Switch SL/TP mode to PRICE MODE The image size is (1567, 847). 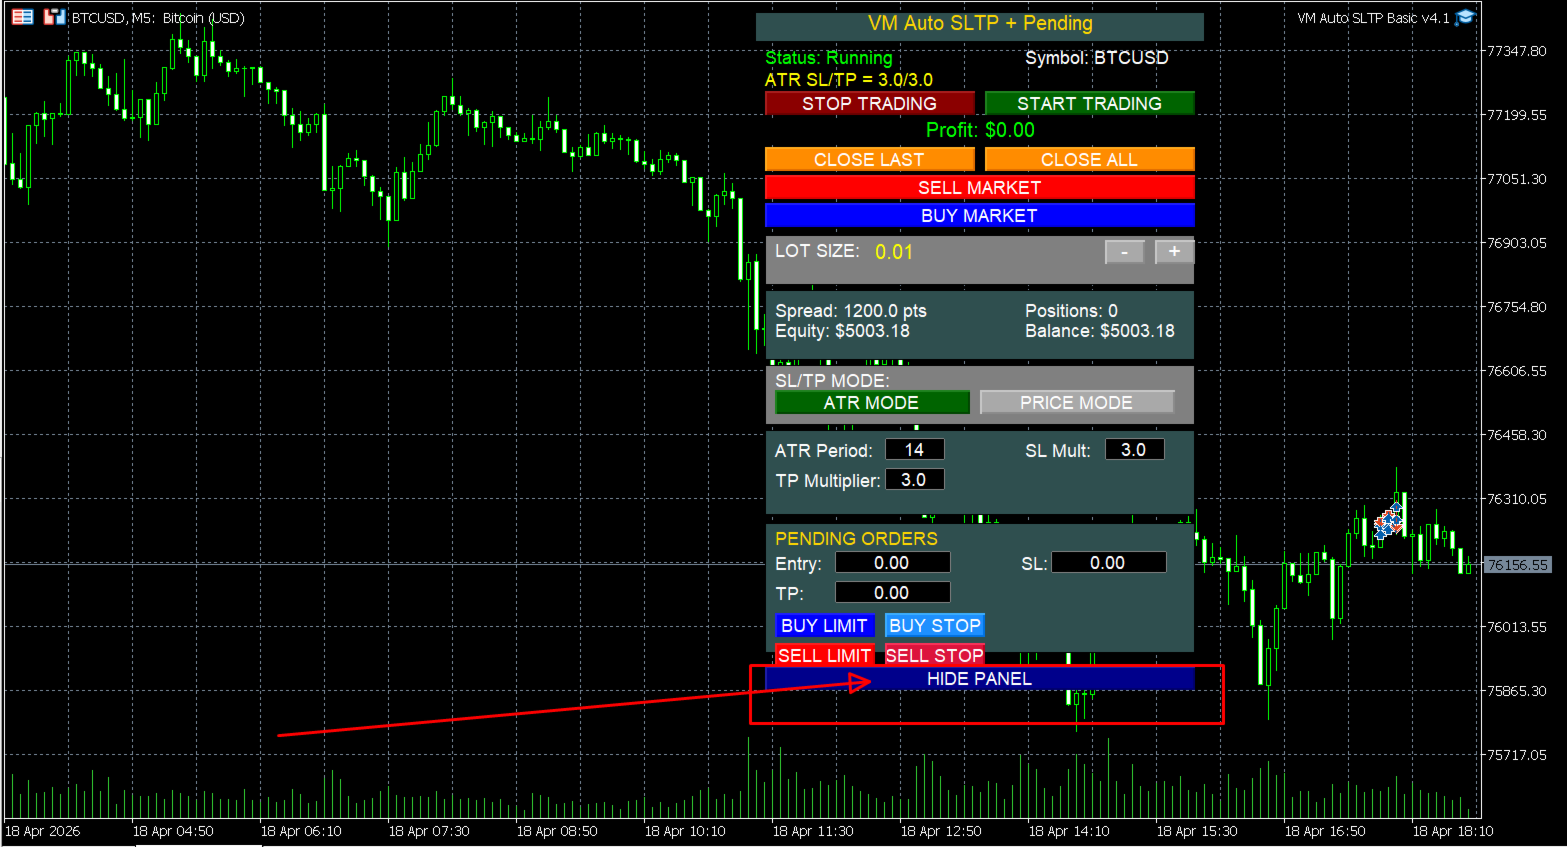pyautogui.click(x=1077, y=402)
